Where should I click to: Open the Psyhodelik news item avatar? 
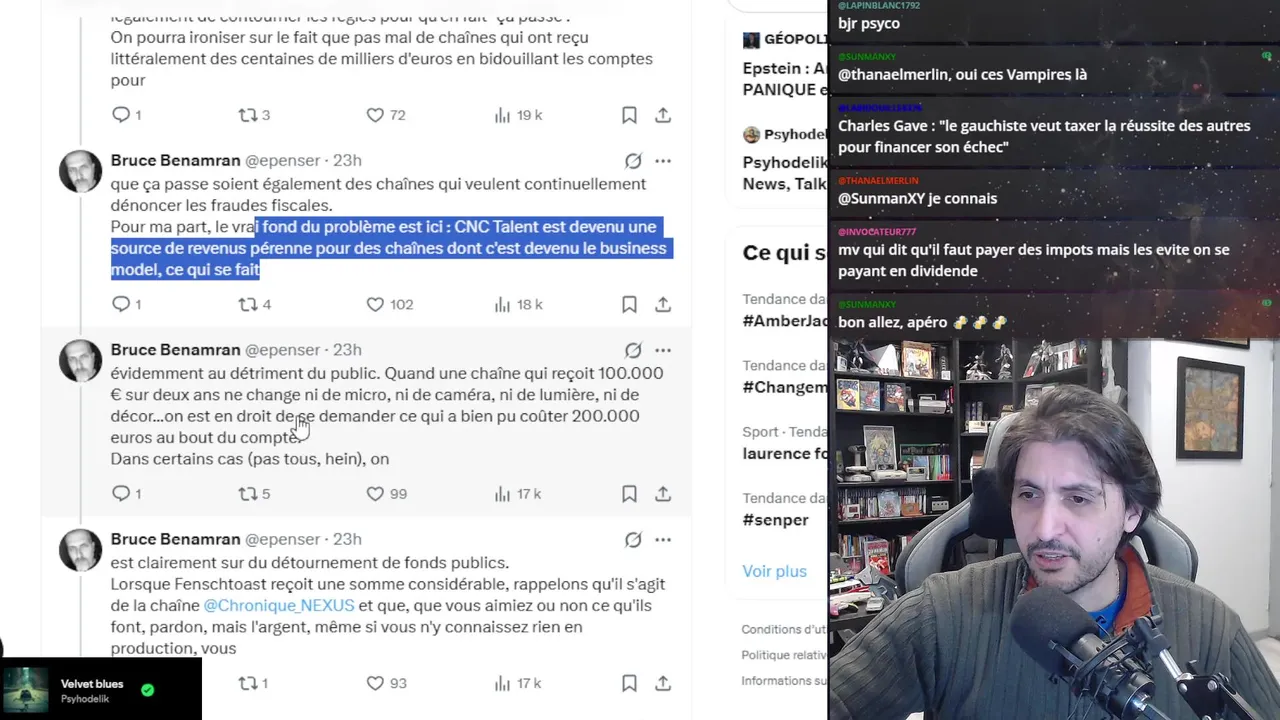[751, 134]
